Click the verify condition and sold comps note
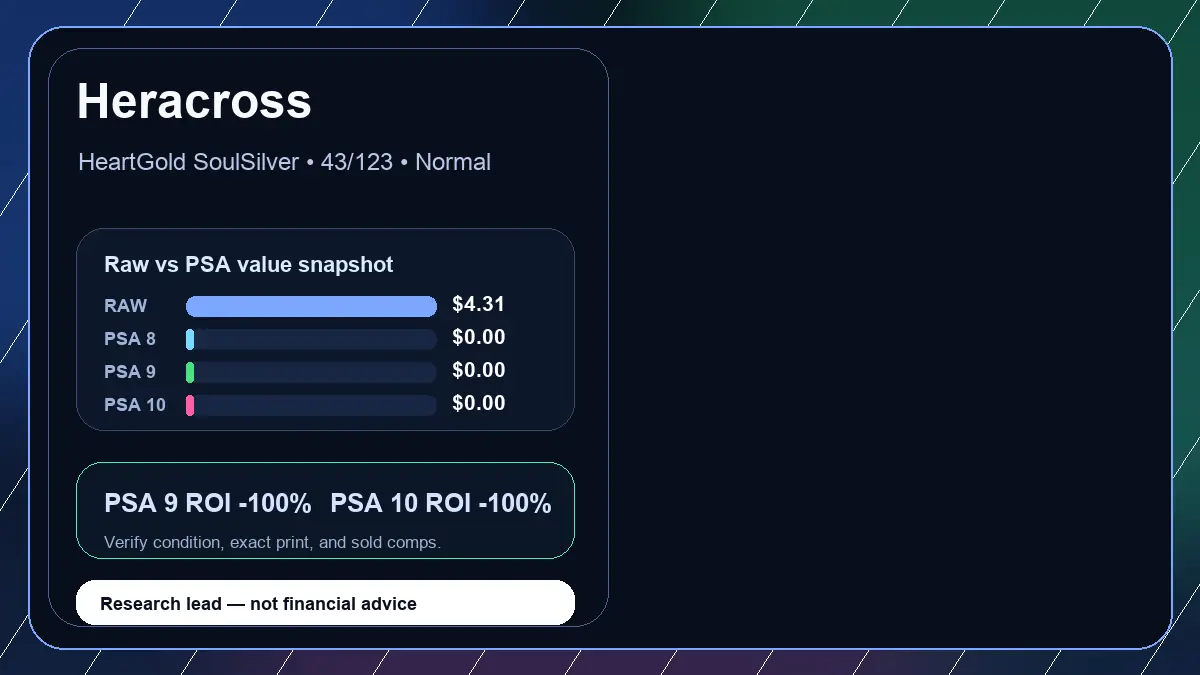This screenshot has width=1200, height=675. pyautogui.click(x=272, y=543)
